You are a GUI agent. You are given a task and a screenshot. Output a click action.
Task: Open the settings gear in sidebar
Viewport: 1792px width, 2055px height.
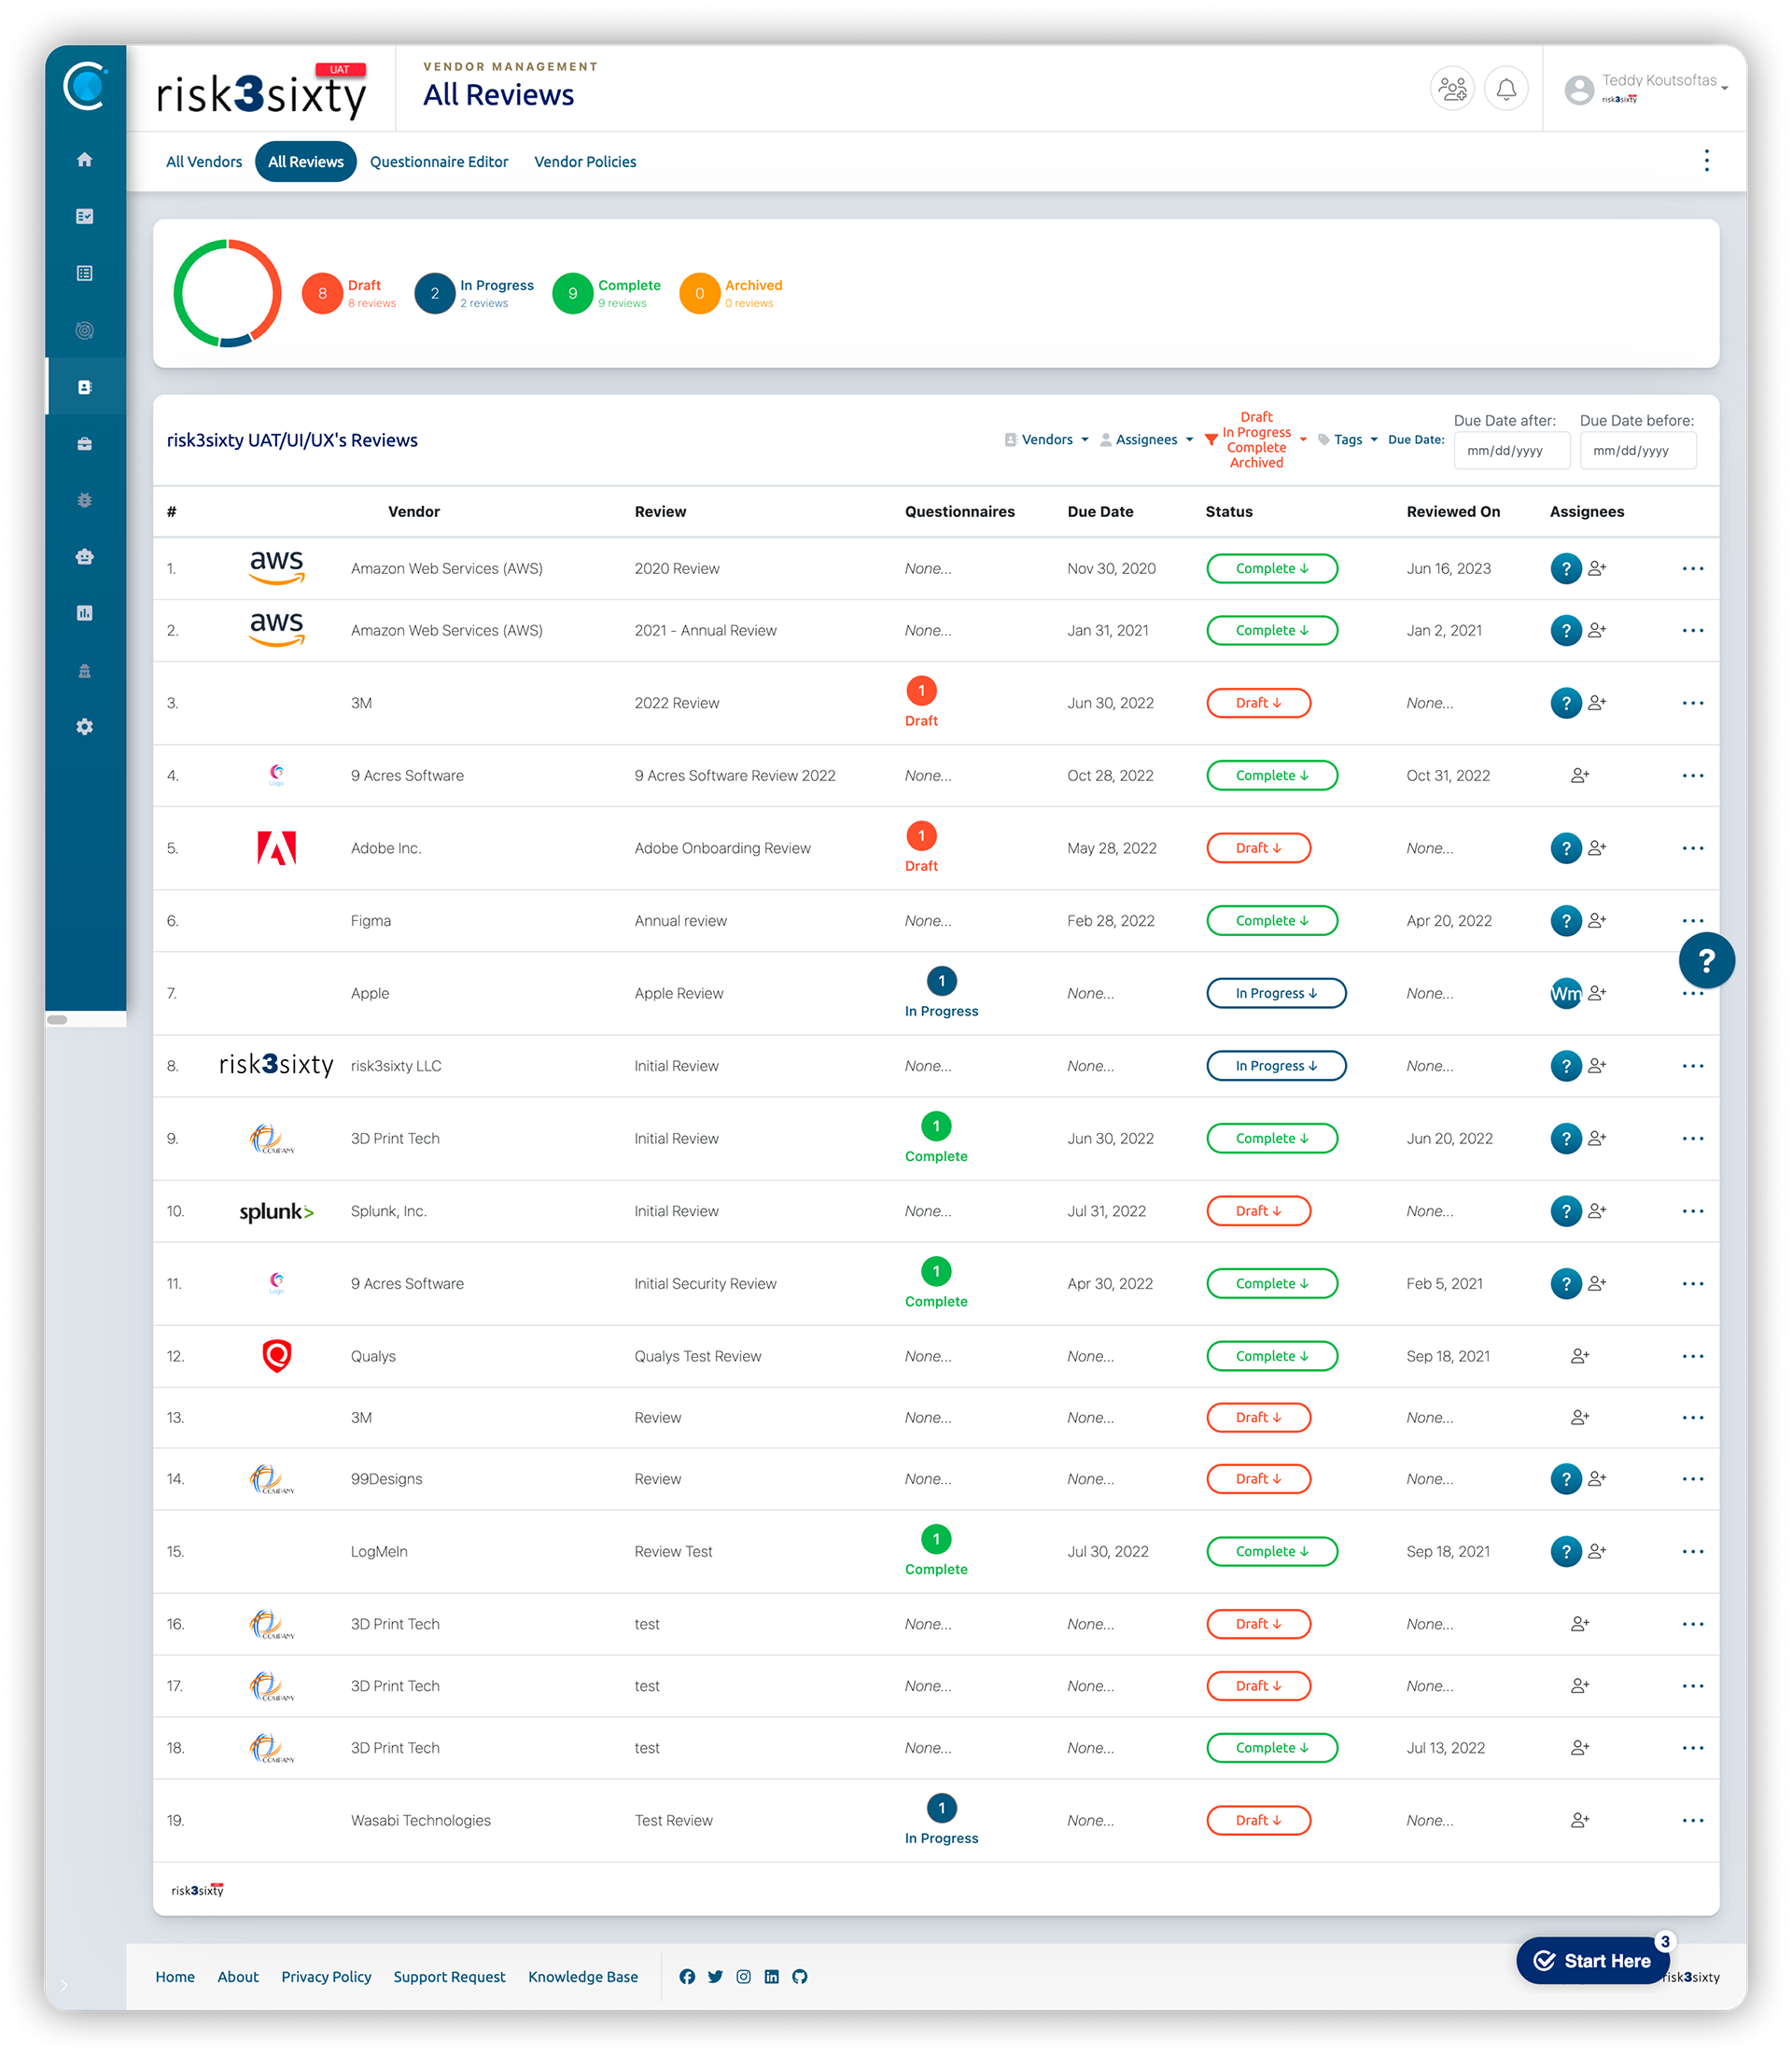[85, 727]
